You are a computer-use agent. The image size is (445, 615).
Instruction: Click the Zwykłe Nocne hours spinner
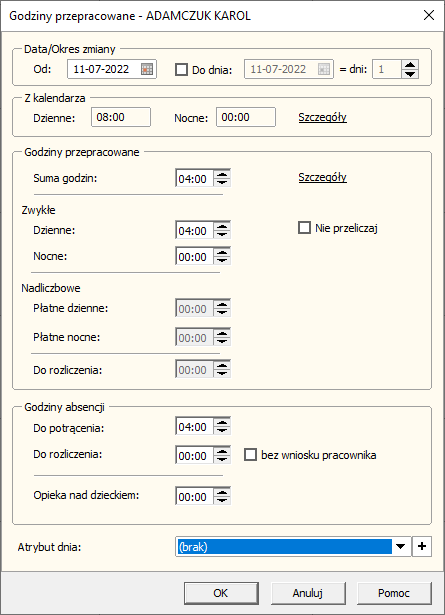pyautogui.click(x=222, y=256)
